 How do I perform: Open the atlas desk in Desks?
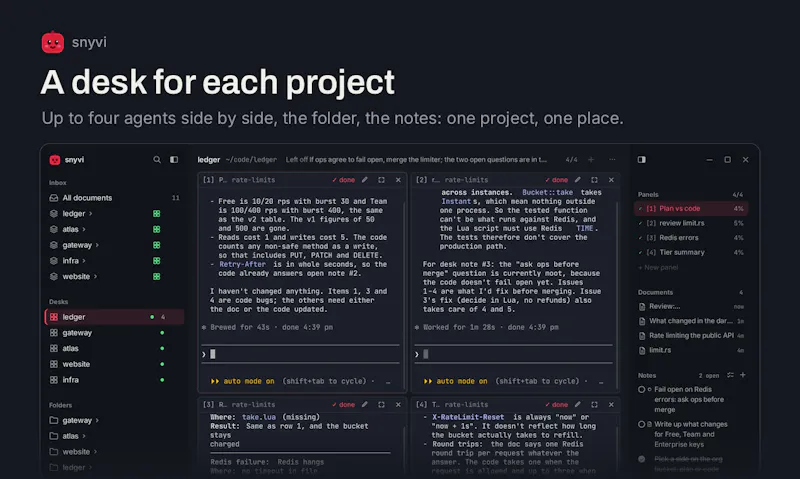[x=114, y=348]
